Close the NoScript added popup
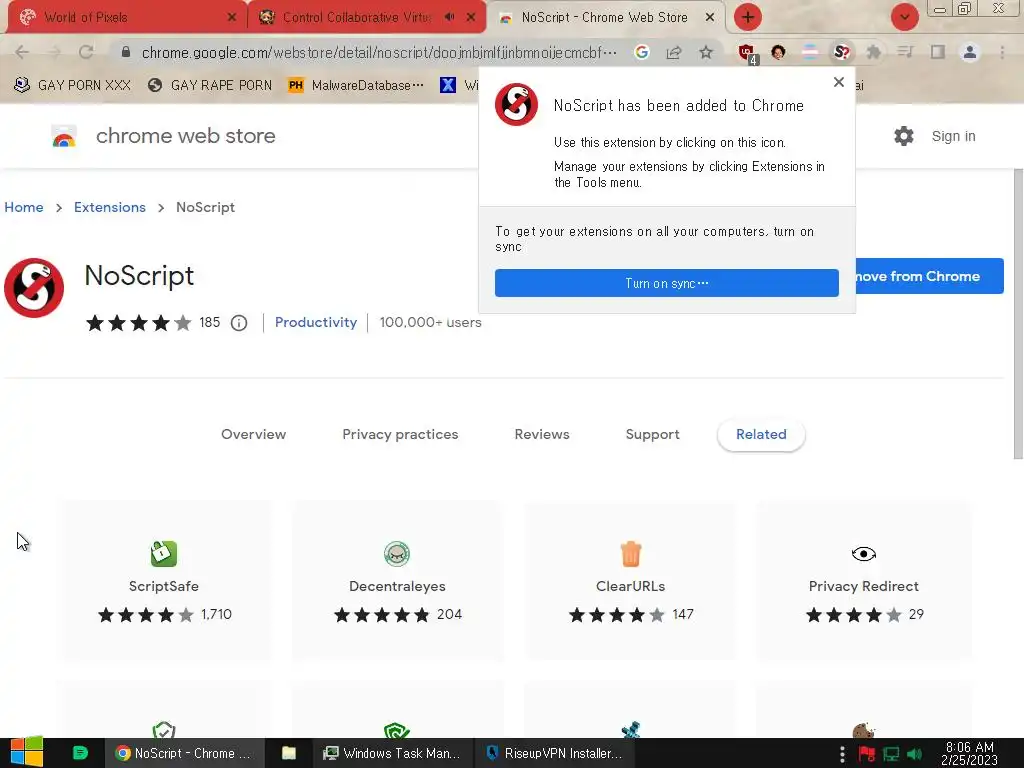1024x768 pixels. point(839,82)
